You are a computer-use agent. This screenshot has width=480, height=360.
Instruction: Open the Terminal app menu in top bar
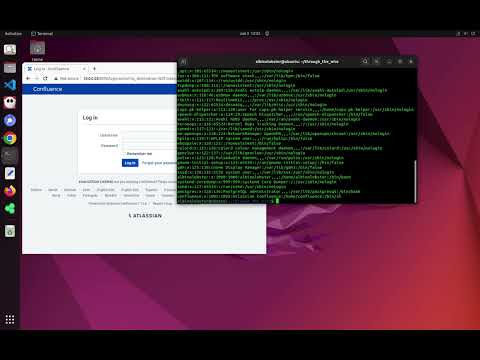pyautogui.click(x=42, y=34)
